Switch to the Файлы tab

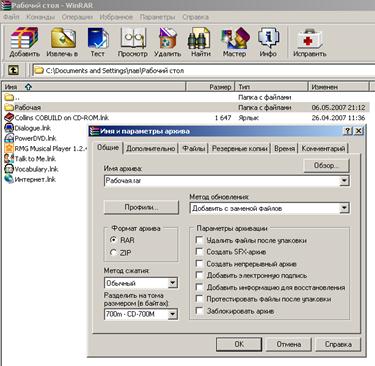(x=193, y=149)
